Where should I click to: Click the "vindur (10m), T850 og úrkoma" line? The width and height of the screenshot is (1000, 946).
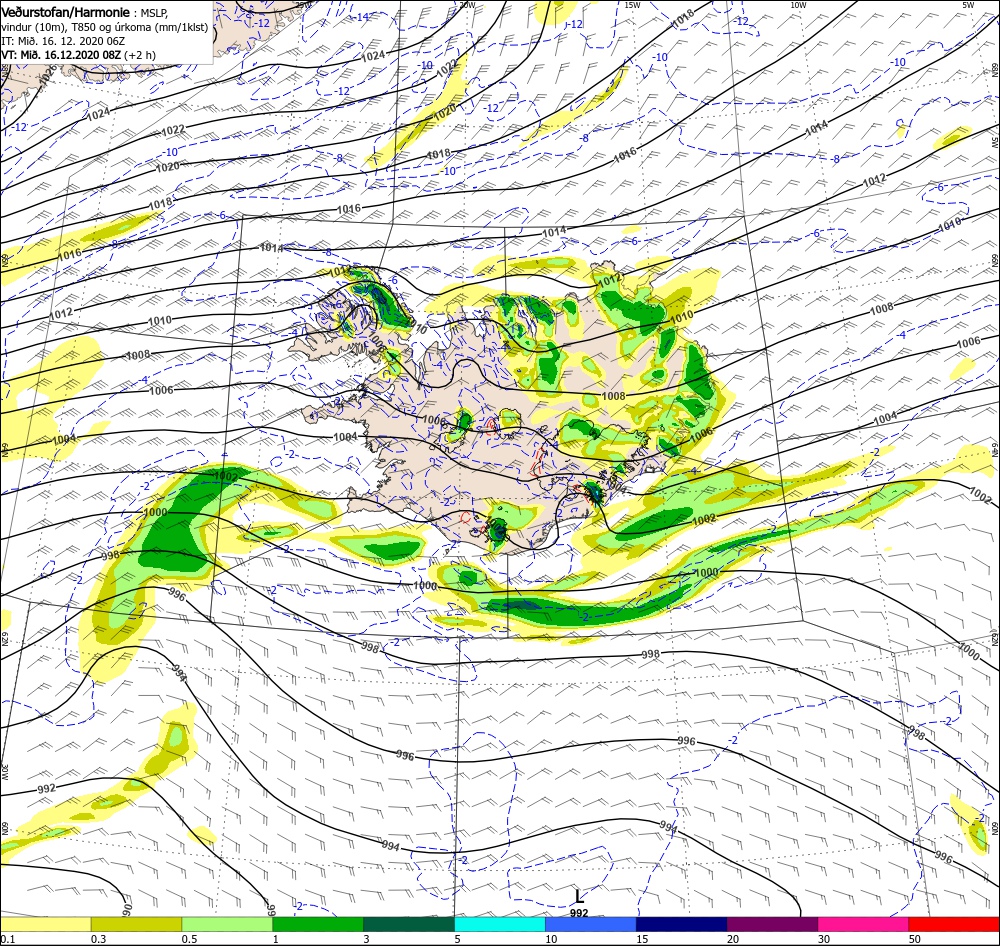tap(105, 27)
